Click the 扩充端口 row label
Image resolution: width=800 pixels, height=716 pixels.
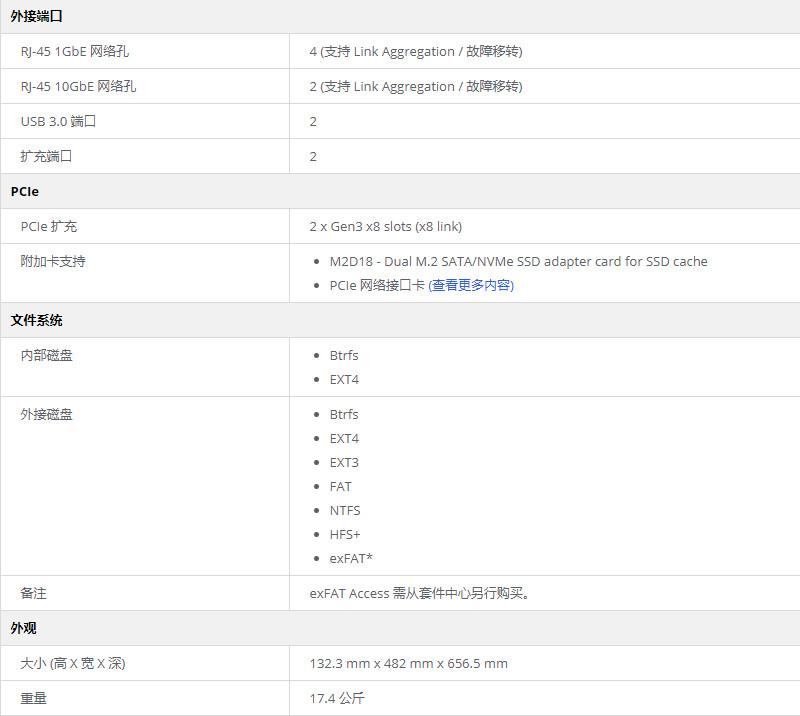(x=46, y=156)
